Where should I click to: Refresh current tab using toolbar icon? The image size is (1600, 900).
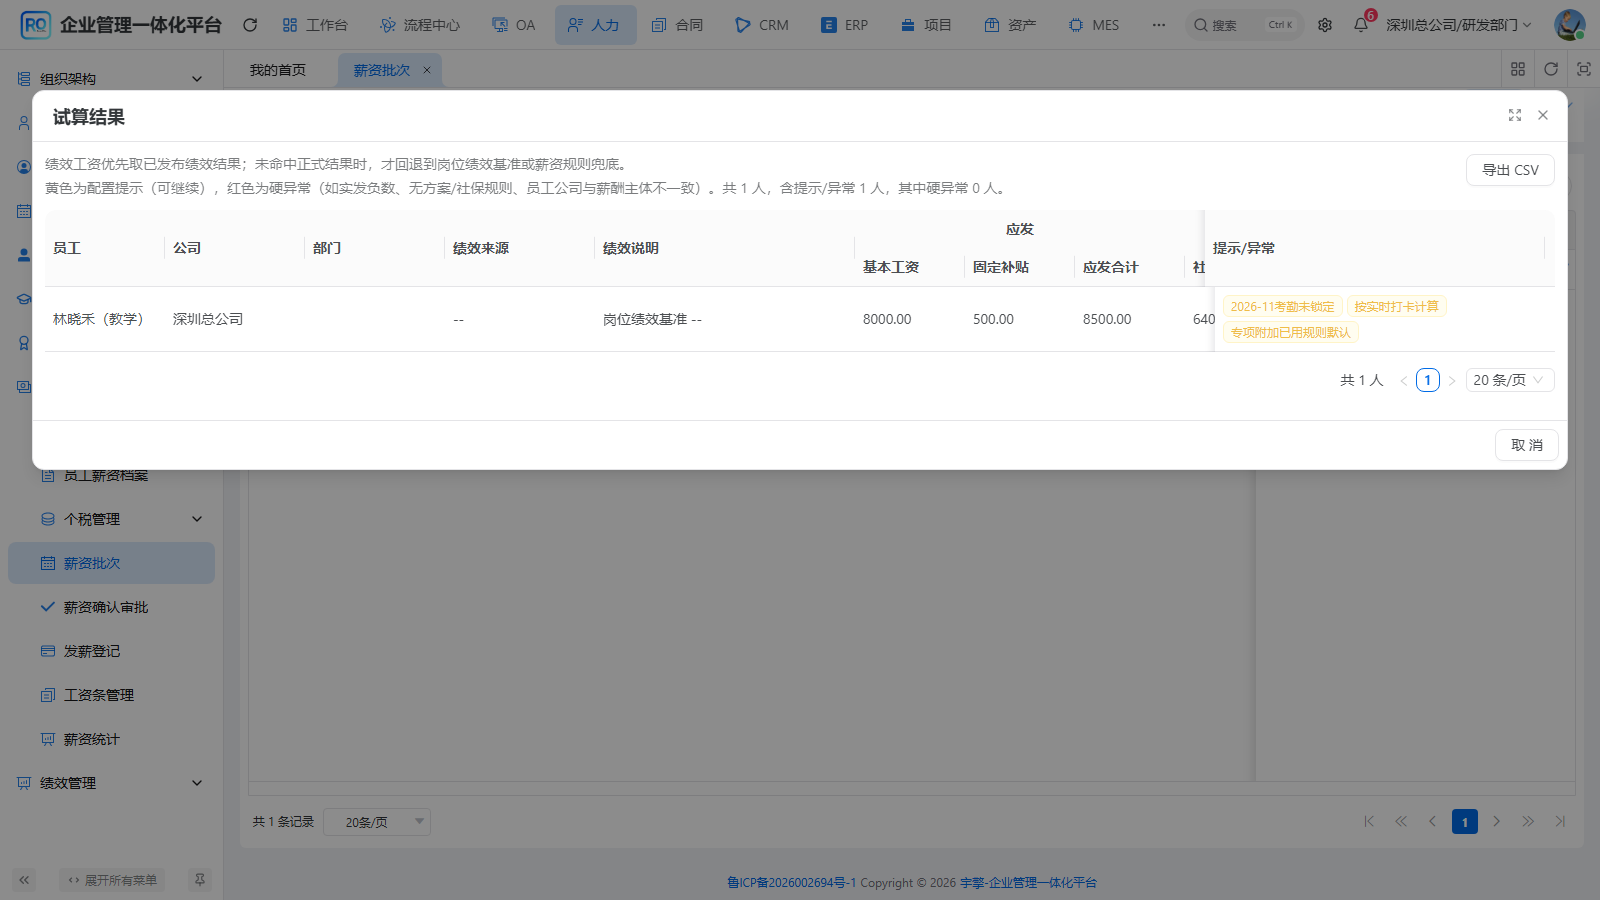(1551, 69)
